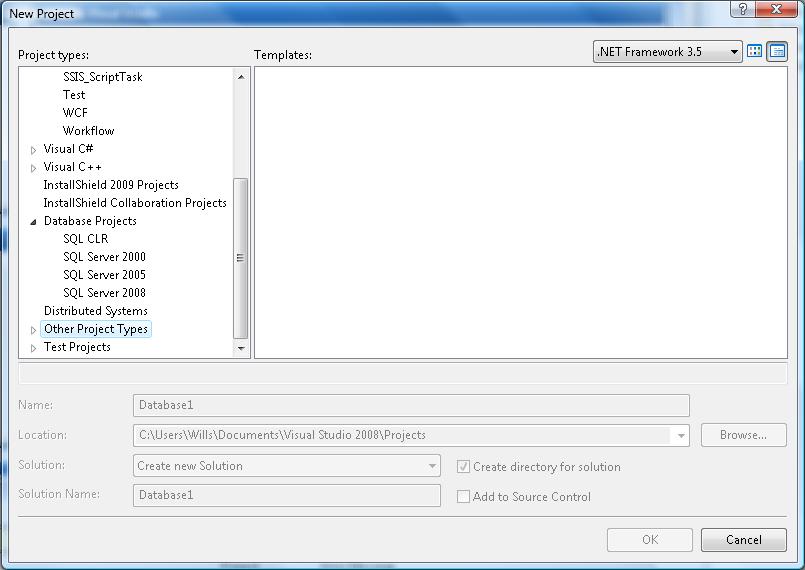This screenshot has height=570, width=805.
Task: Expand the Test Projects node
Action: point(33,348)
